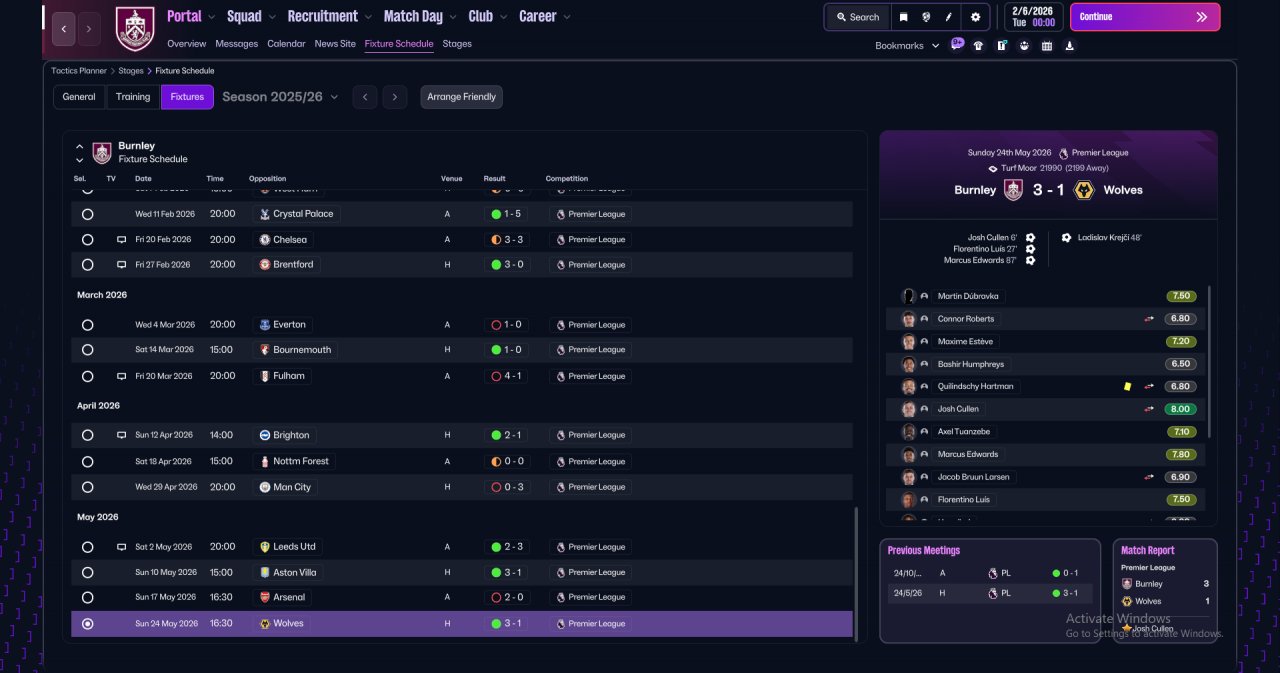
Task: Open the Career dropdown menu
Action: point(545,16)
